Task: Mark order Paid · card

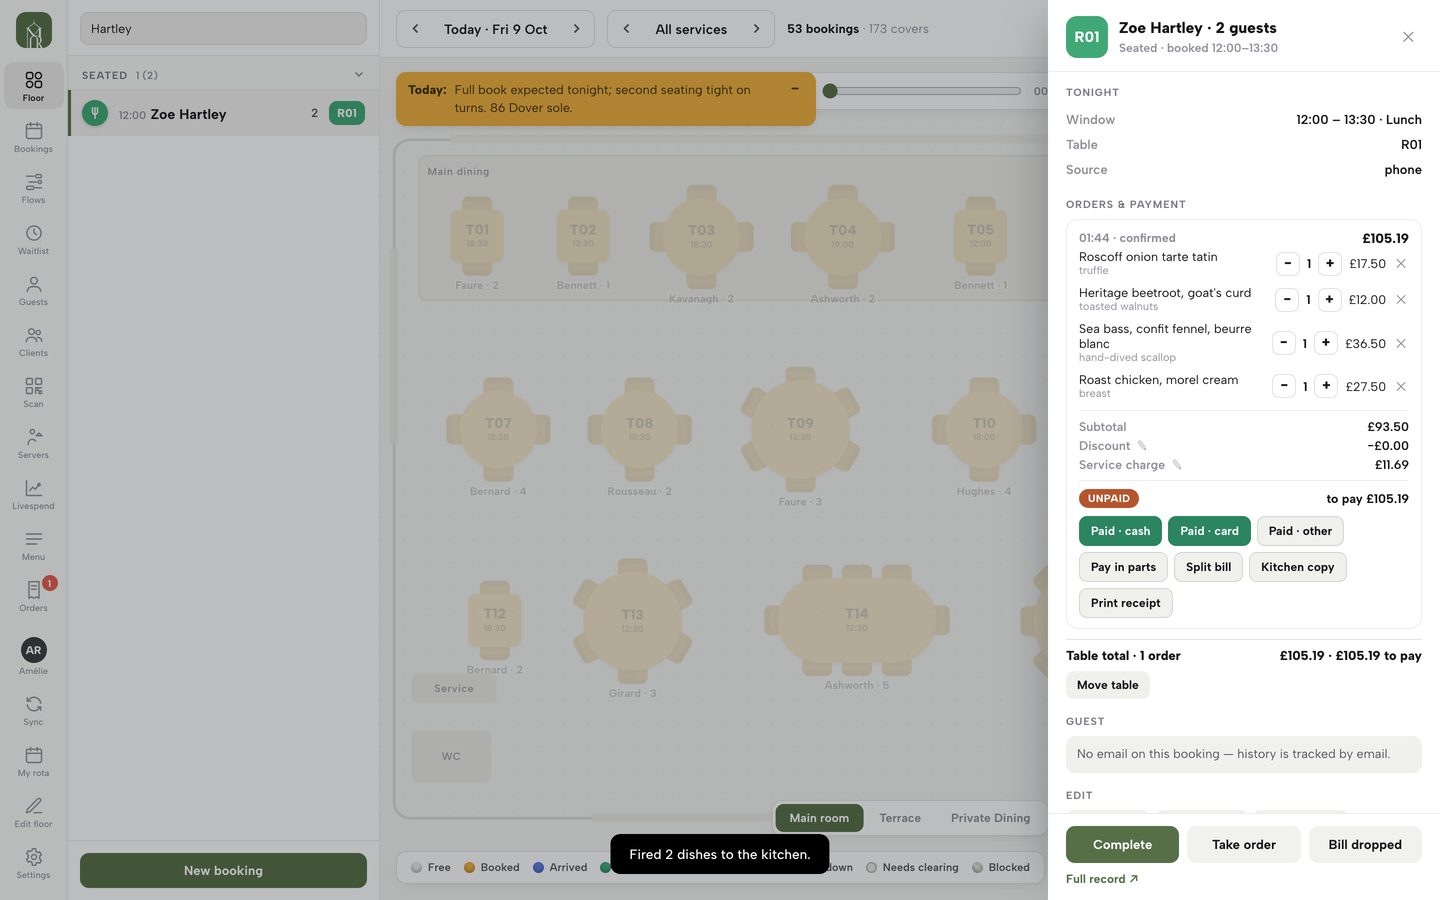Action: tap(1209, 531)
